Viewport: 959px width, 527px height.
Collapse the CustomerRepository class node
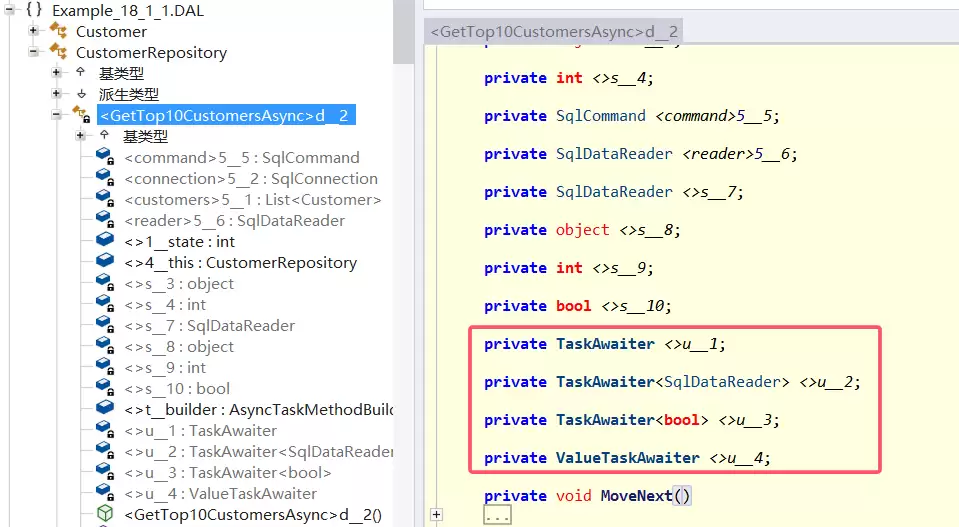[34, 51]
